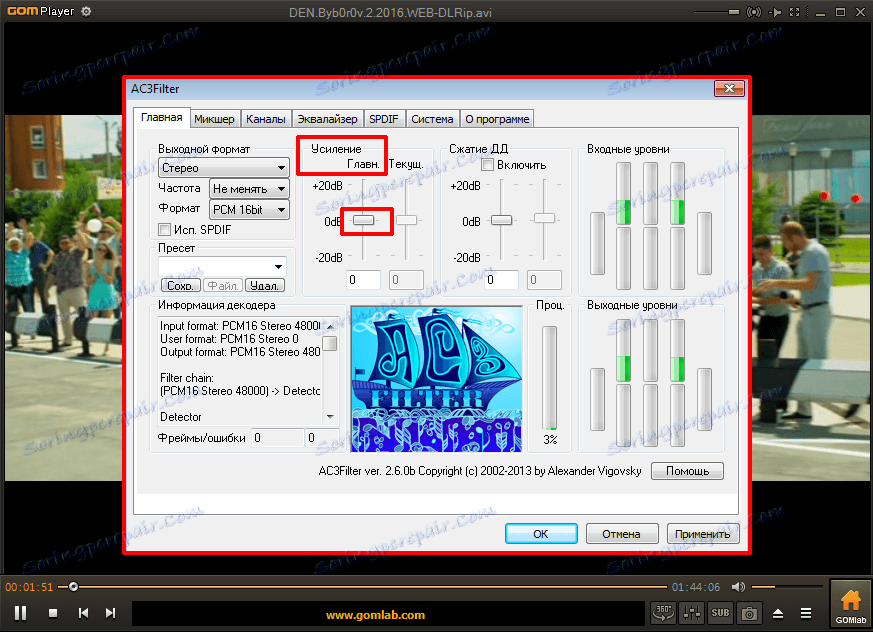Skip to next track
This screenshot has width=873, height=632.
tap(110, 613)
